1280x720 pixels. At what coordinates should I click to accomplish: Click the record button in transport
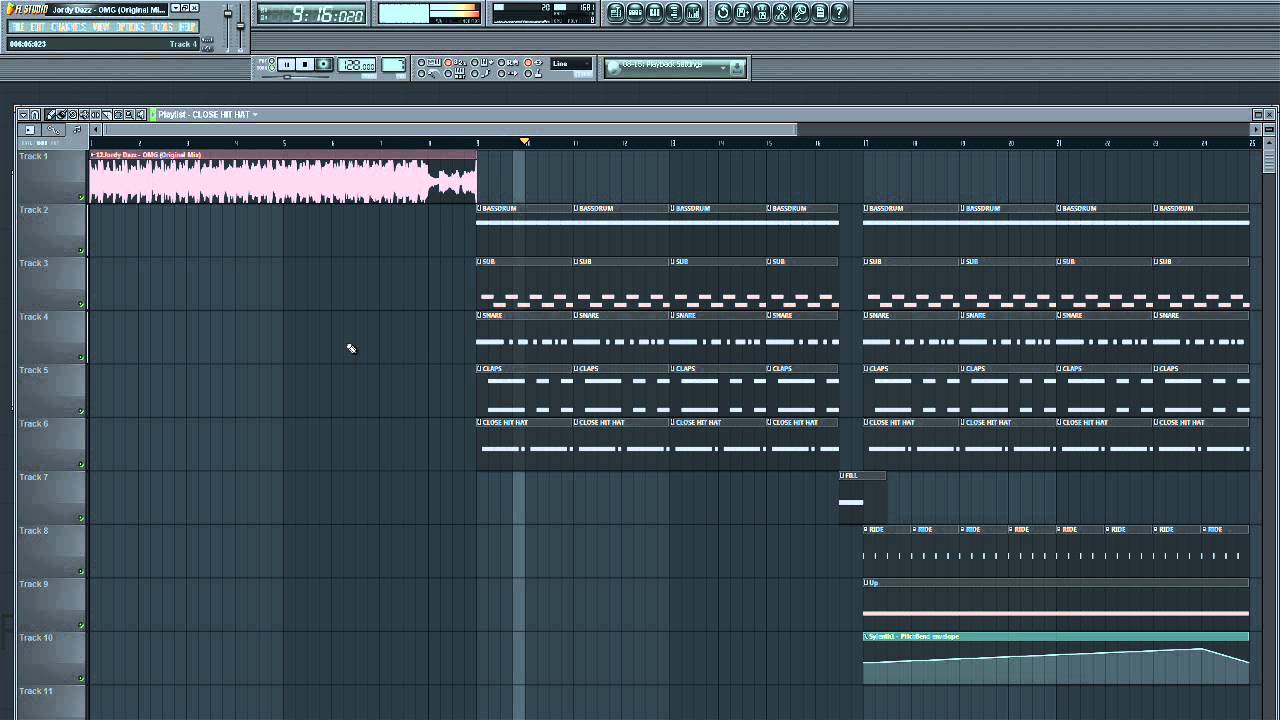[x=323, y=64]
